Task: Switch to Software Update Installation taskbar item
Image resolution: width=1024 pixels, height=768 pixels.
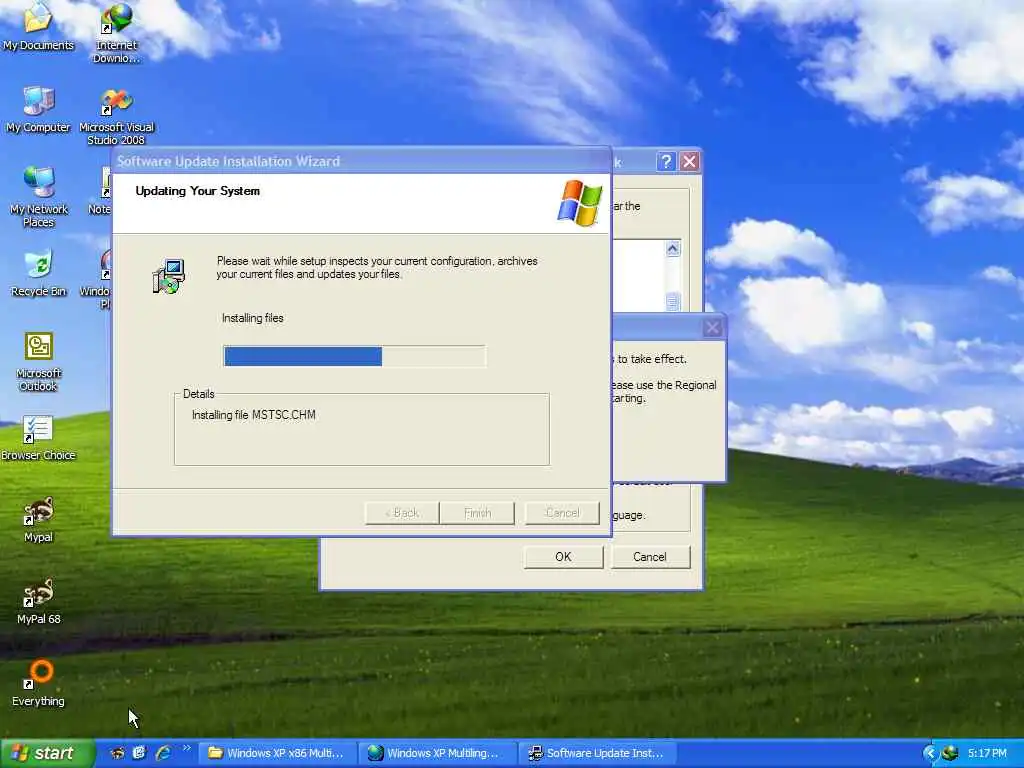Action: pyautogui.click(x=598, y=753)
